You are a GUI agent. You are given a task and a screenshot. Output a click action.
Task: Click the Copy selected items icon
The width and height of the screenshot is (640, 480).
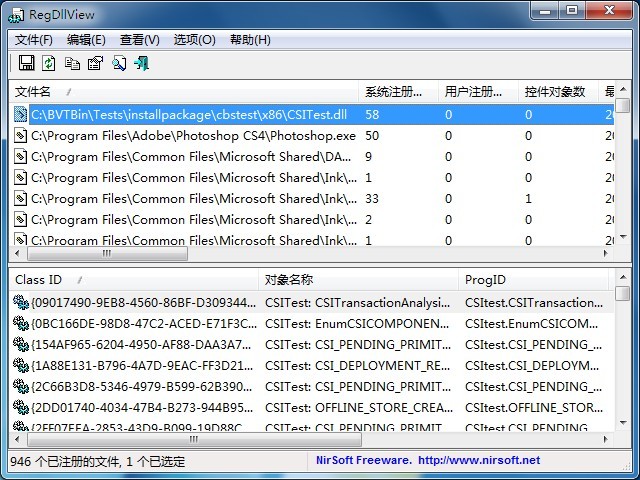click(x=72, y=63)
